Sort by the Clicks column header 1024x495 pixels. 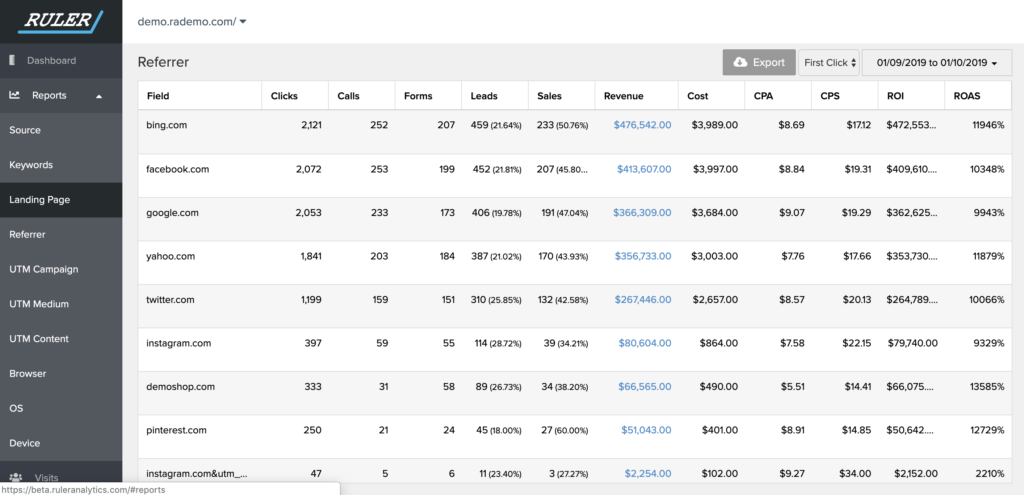(x=295, y=95)
